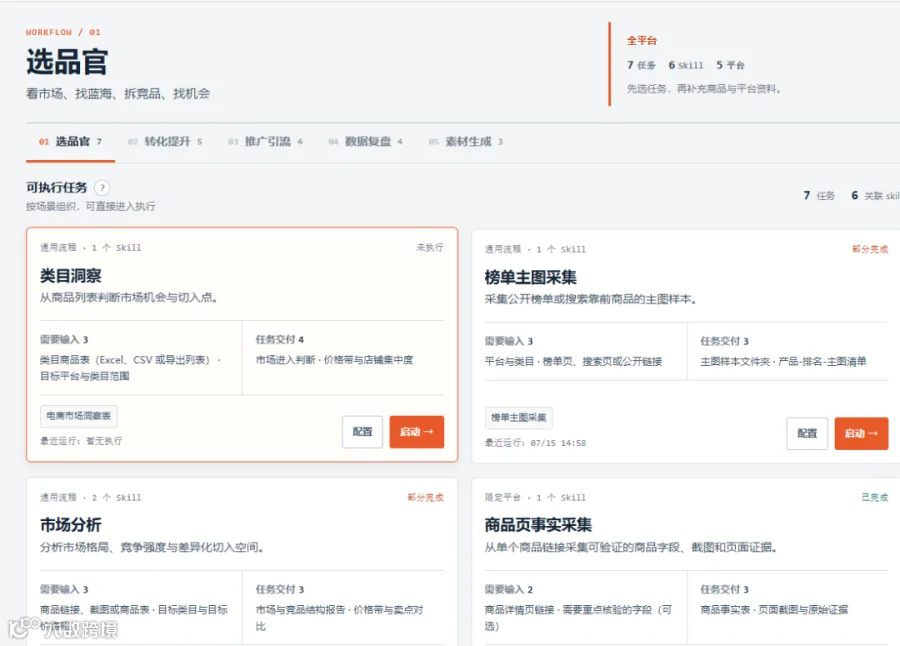The width and height of the screenshot is (900, 646).
Task: Click the 选品官 page heading
Action: click(x=67, y=62)
